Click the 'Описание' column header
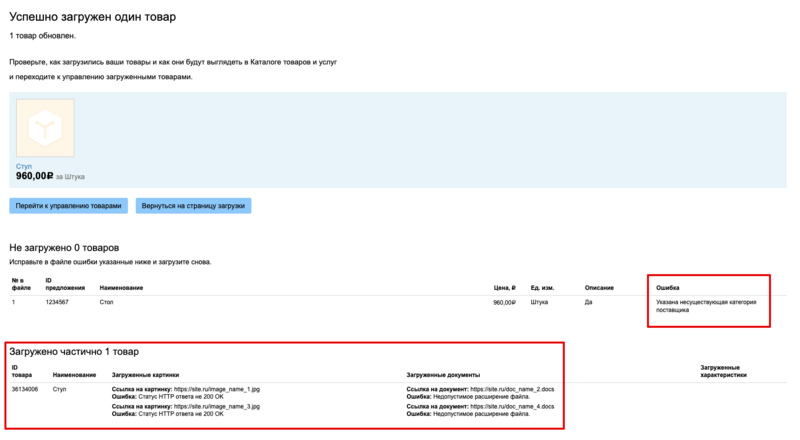 coord(598,287)
